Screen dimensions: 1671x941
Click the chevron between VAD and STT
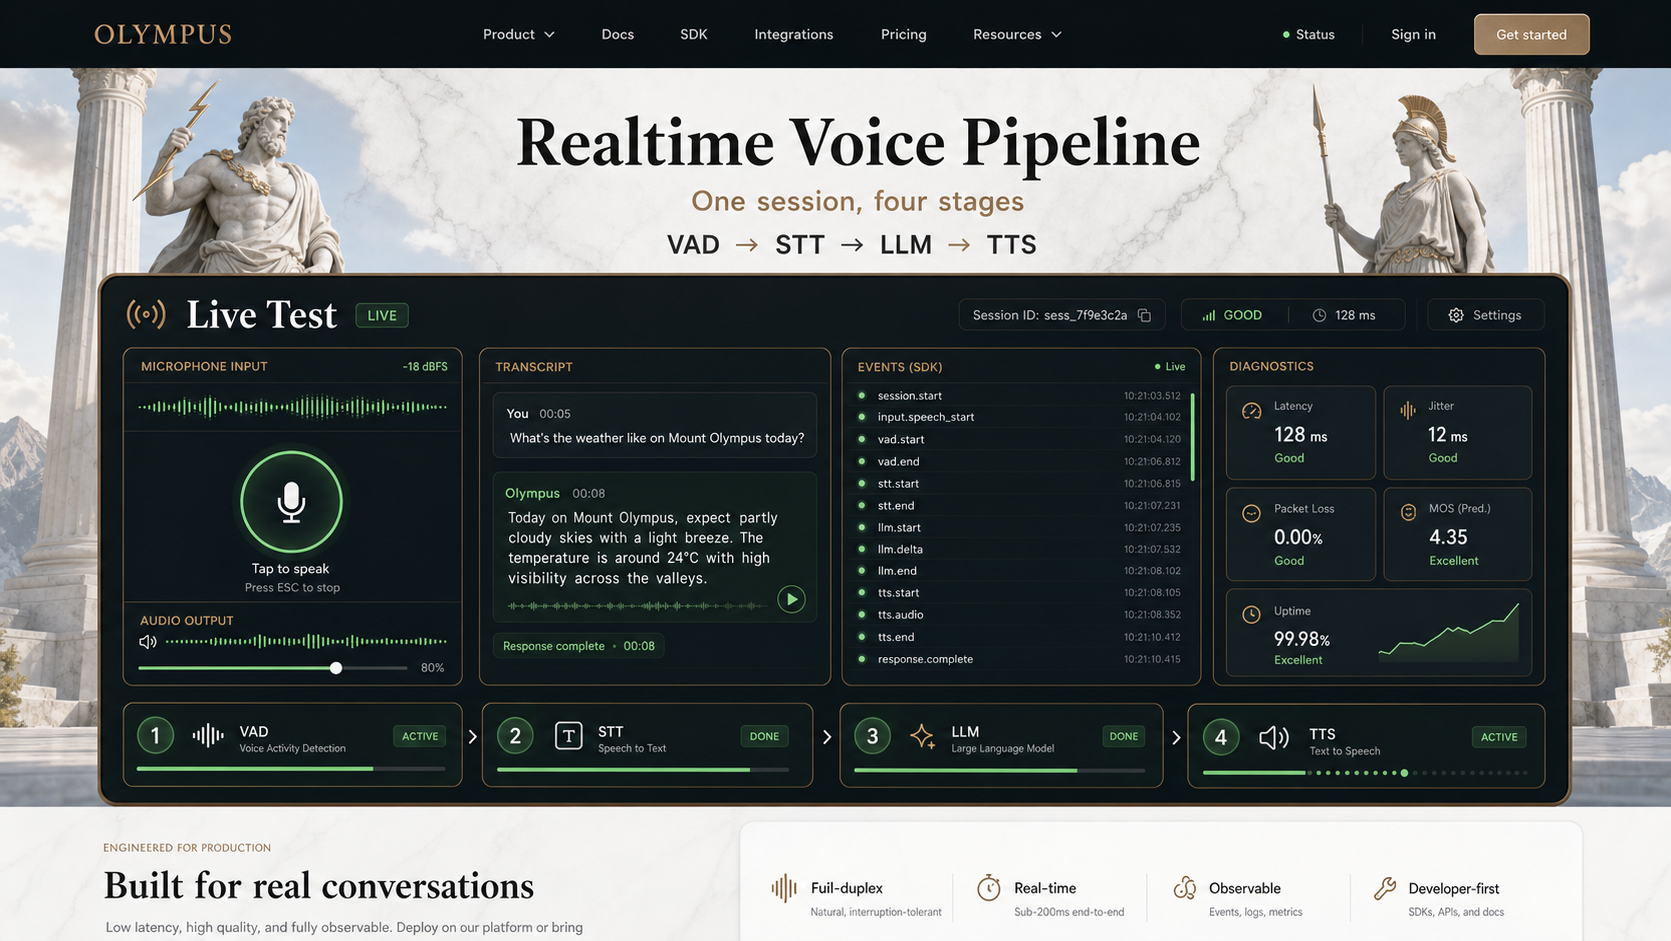[472, 737]
